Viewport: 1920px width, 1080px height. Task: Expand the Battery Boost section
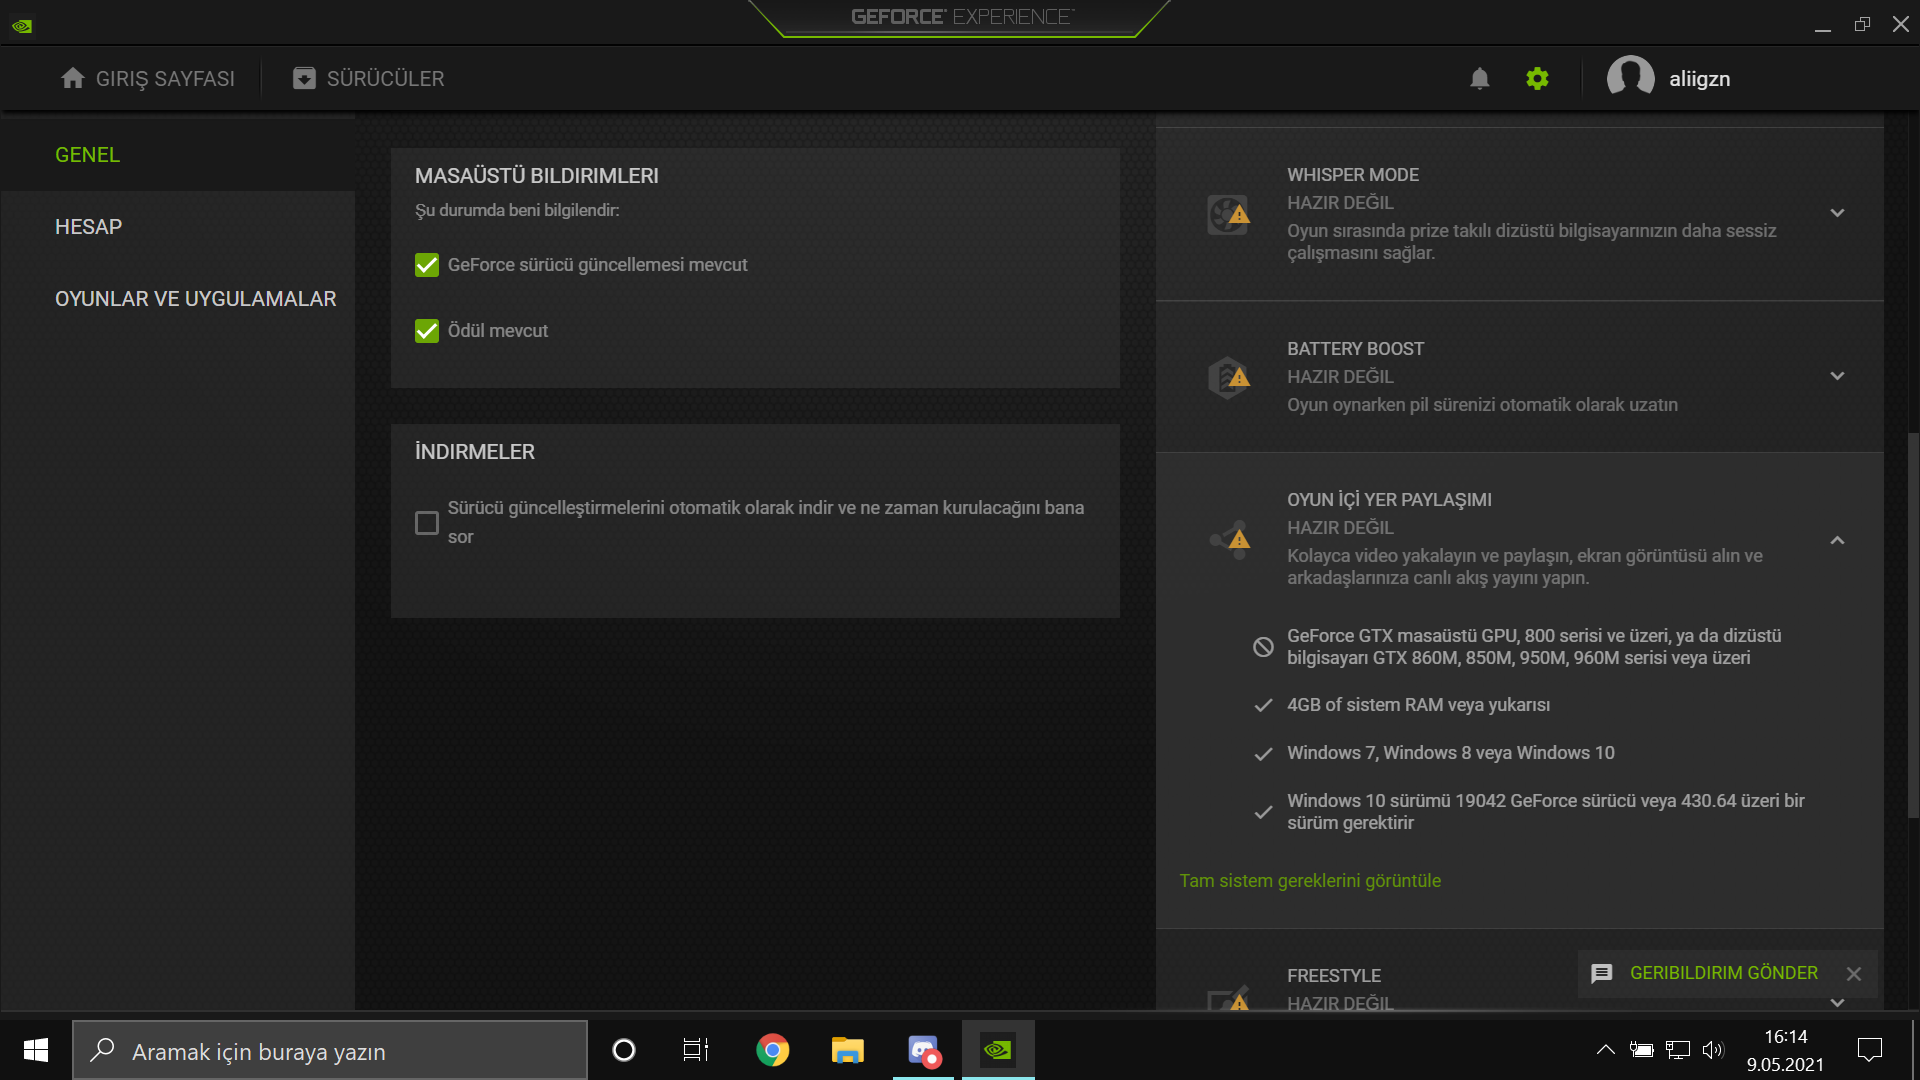click(x=1837, y=376)
